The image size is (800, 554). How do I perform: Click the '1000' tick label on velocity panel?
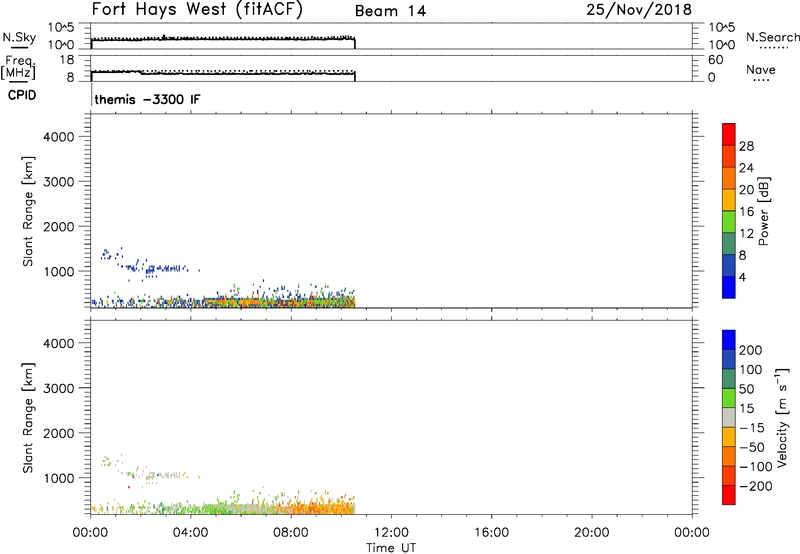pos(59,478)
